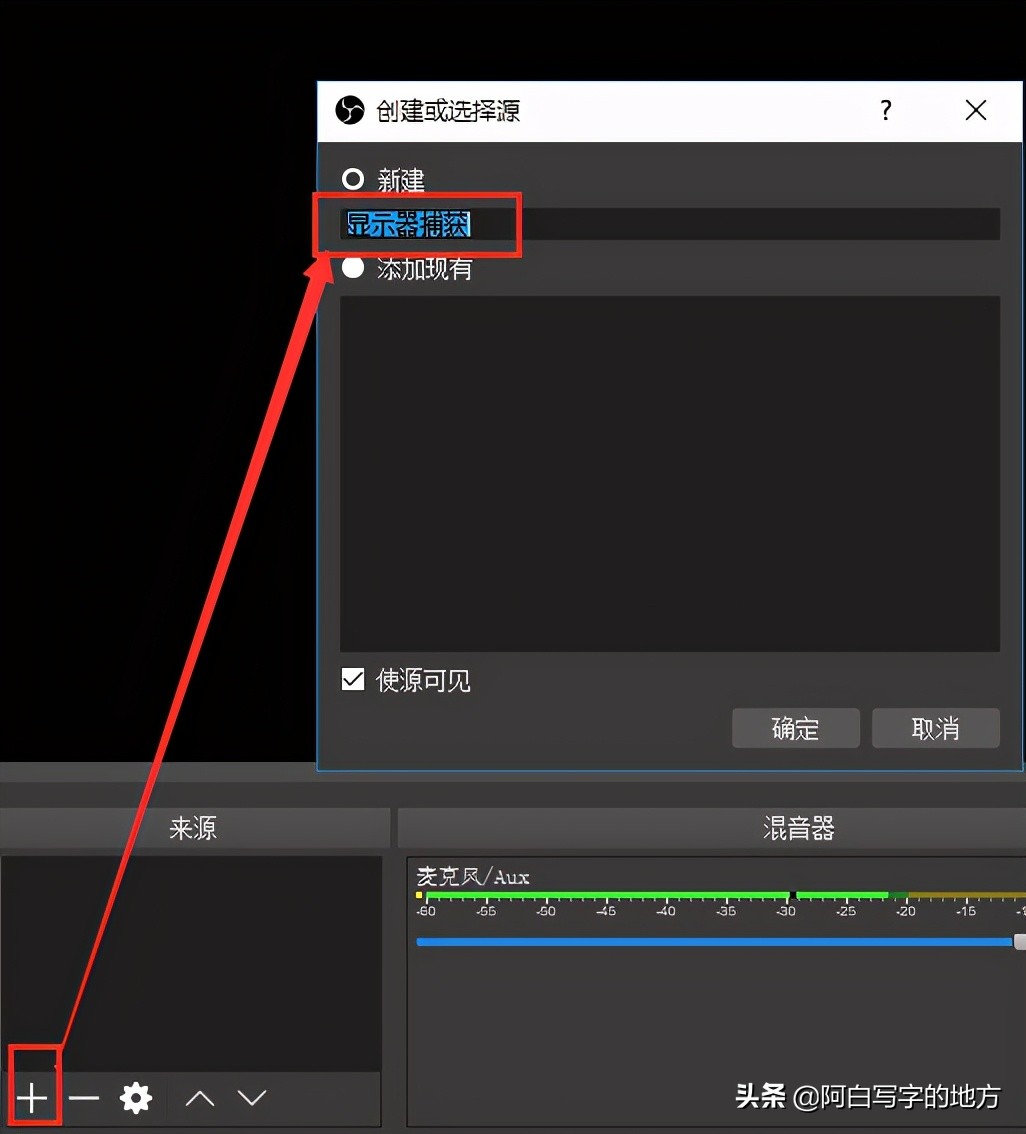Select the 添加现有 radio button
The image size is (1026, 1134).
click(x=353, y=267)
